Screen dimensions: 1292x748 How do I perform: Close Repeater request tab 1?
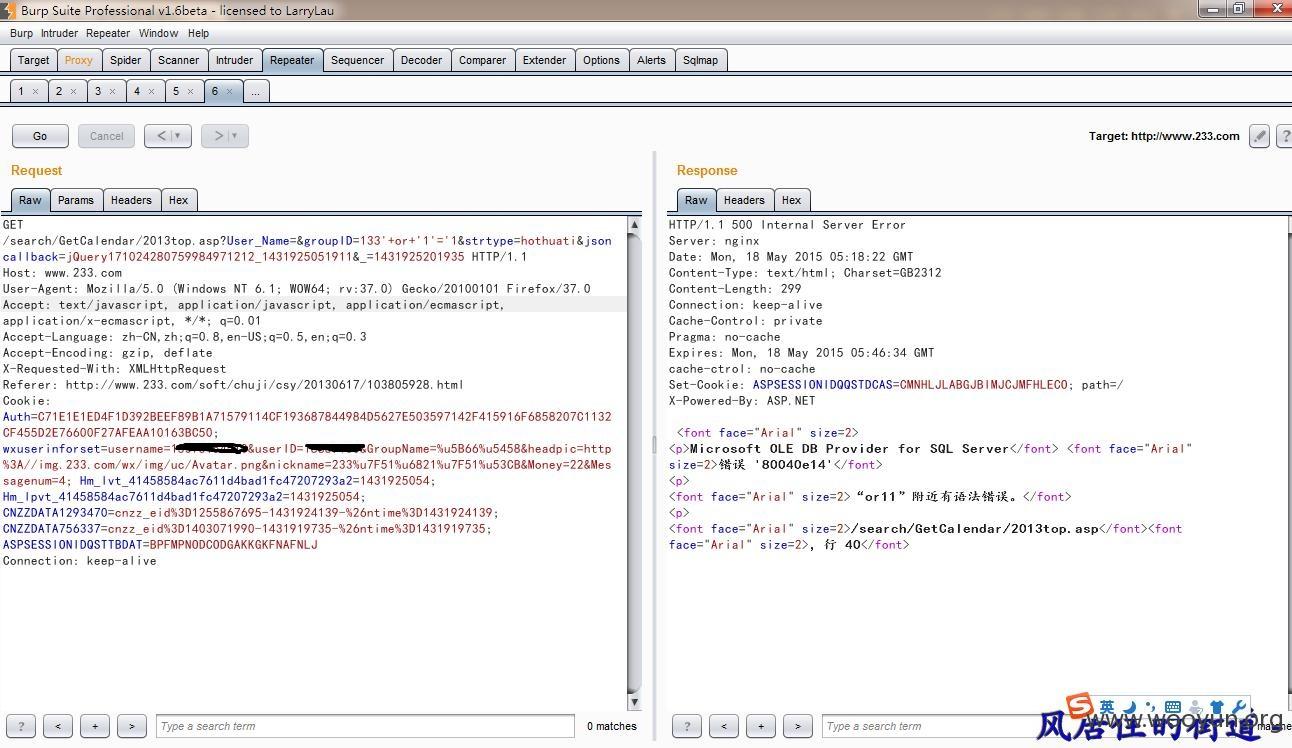point(35,91)
